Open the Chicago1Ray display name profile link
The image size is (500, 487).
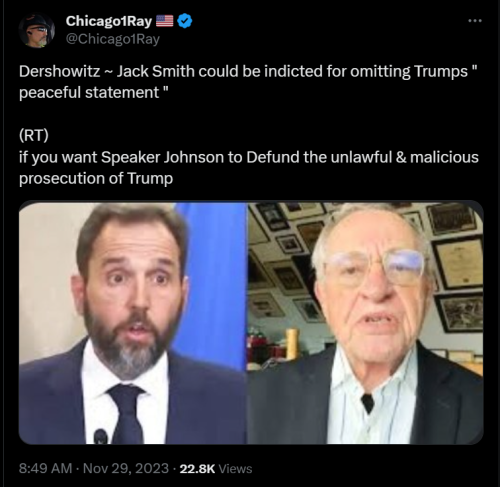pyautogui.click(x=109, y=21)
